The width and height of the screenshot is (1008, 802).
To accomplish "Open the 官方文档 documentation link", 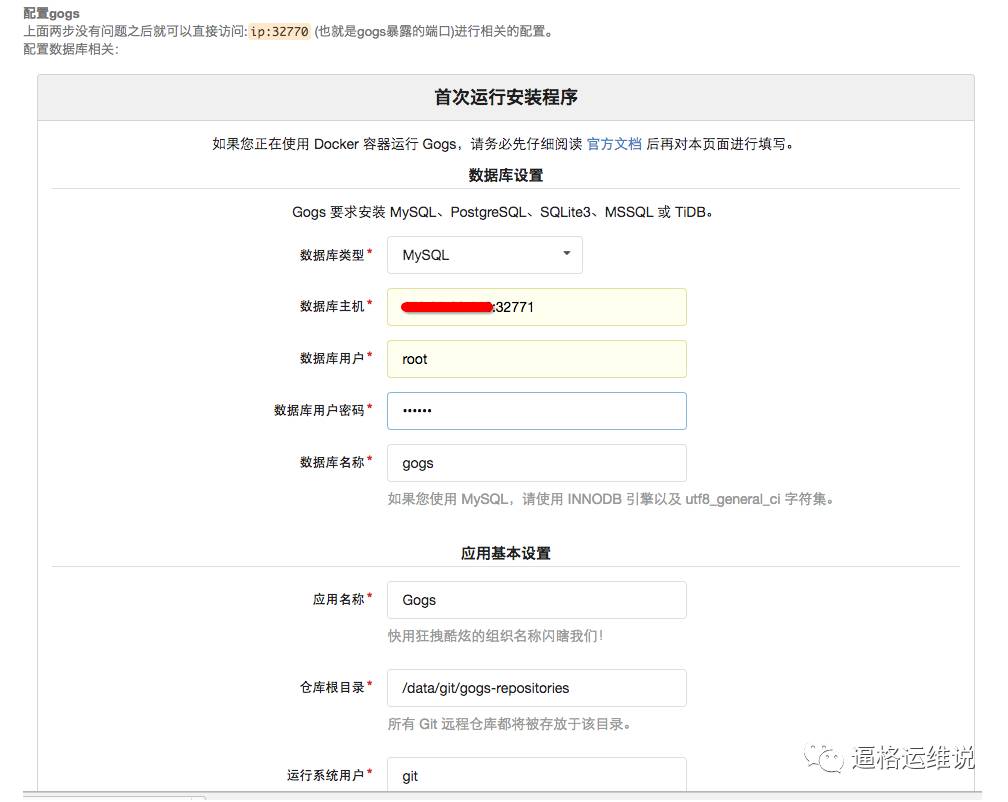I will 614,144.
